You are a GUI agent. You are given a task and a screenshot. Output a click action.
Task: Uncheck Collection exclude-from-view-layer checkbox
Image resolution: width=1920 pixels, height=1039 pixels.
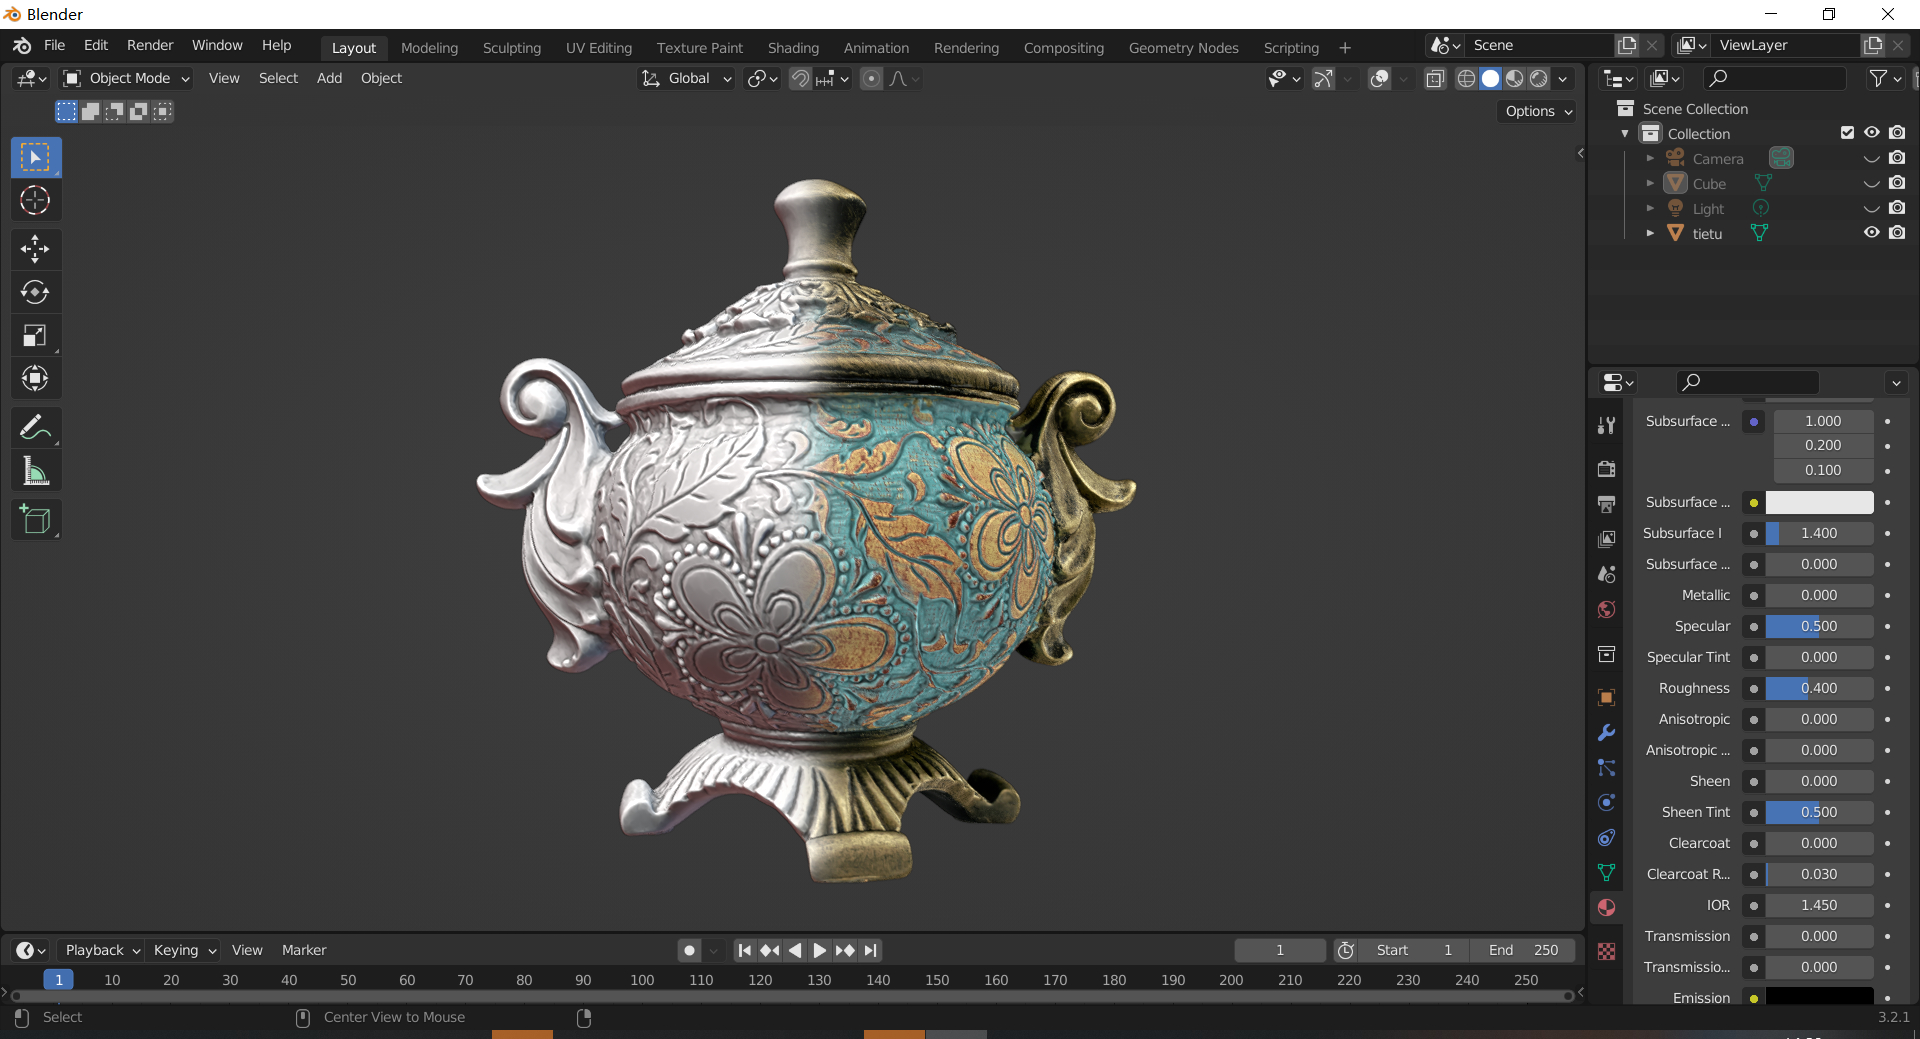point(1847,133)
